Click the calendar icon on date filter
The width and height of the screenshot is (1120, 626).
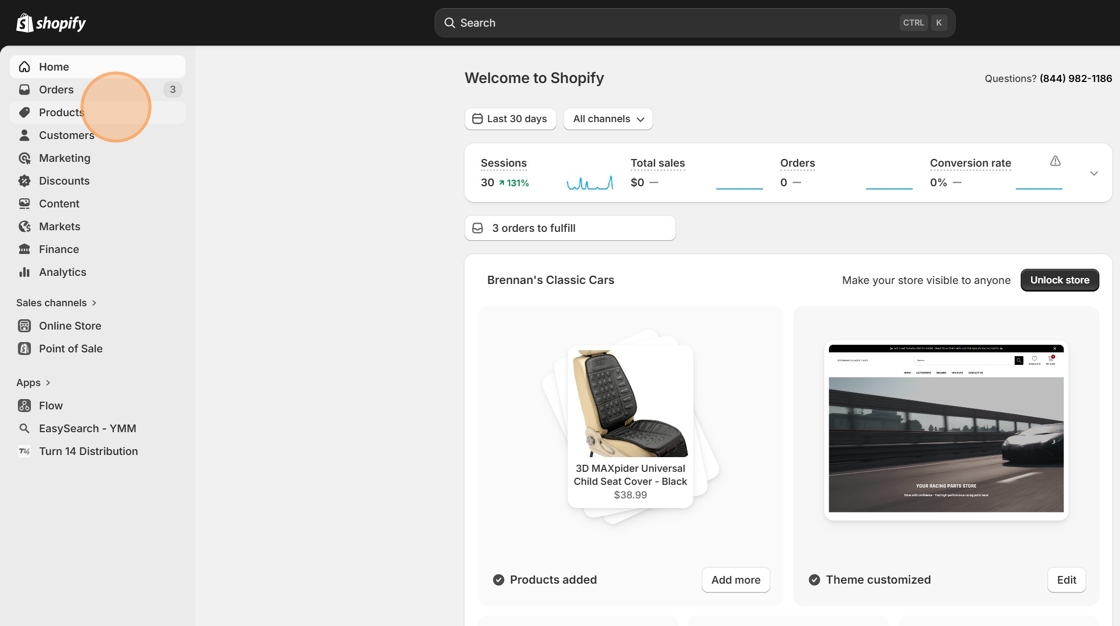477,119
